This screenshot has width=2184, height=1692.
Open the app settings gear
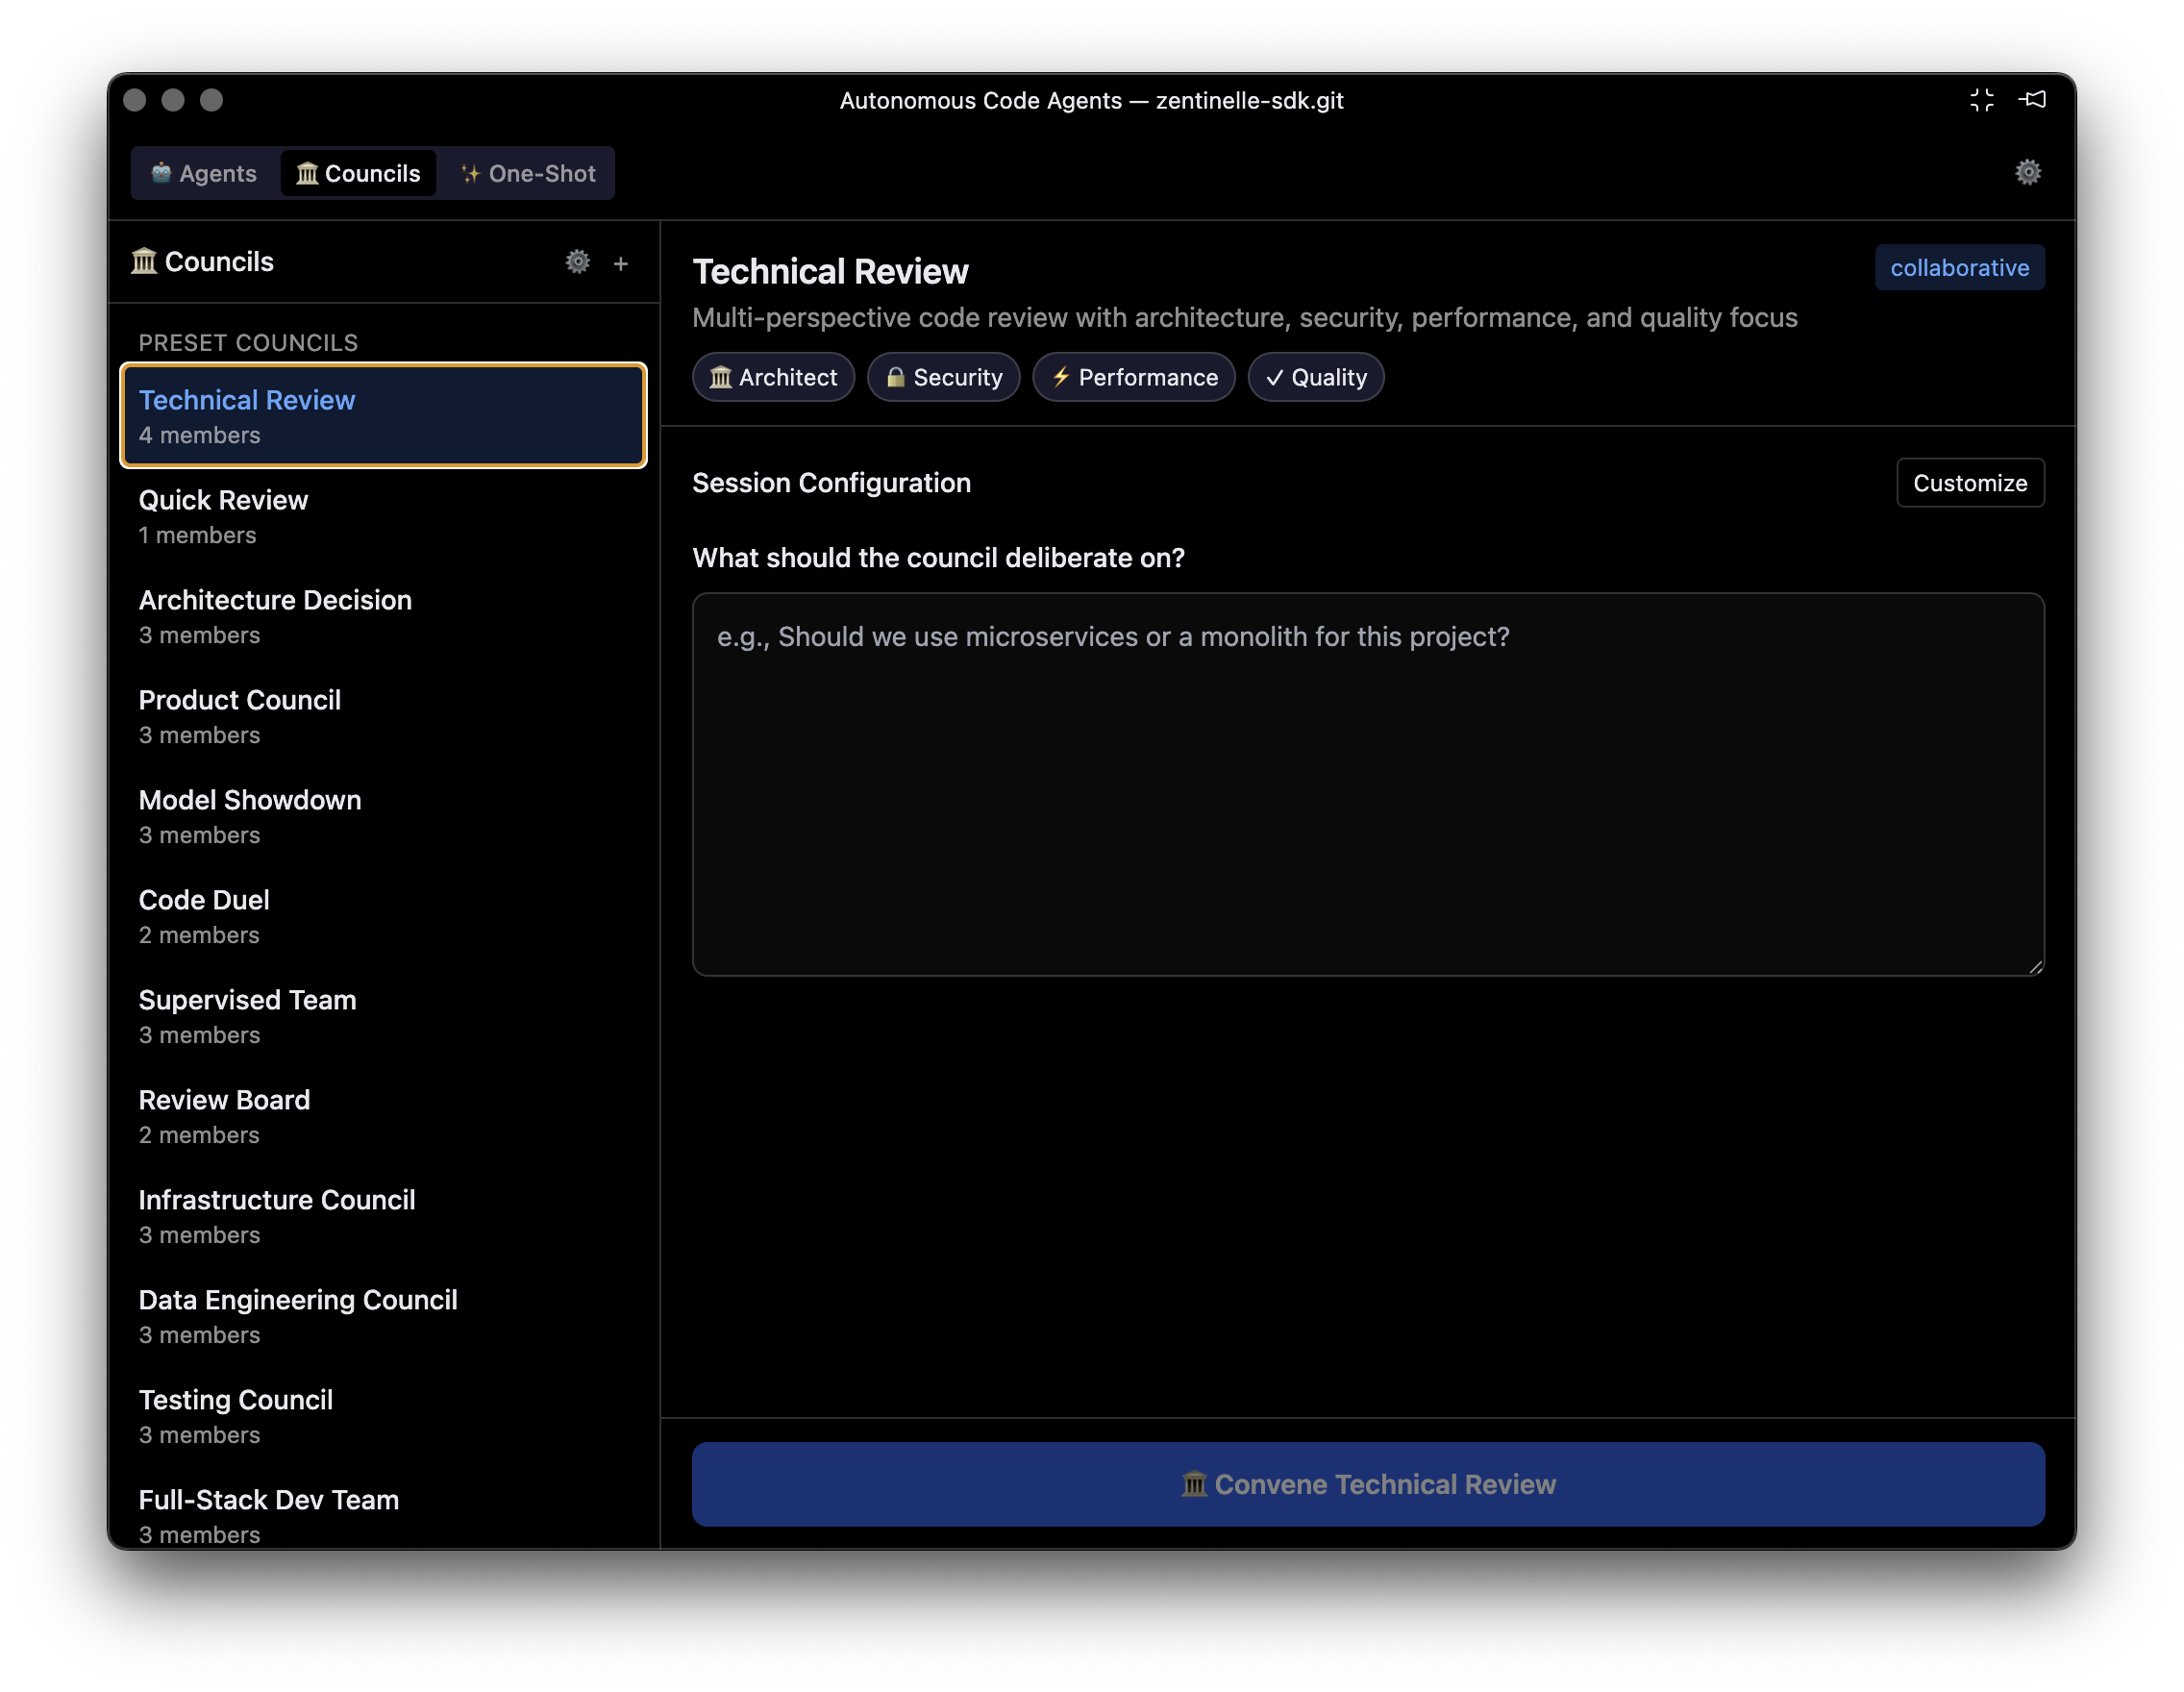pos(2027,172)
